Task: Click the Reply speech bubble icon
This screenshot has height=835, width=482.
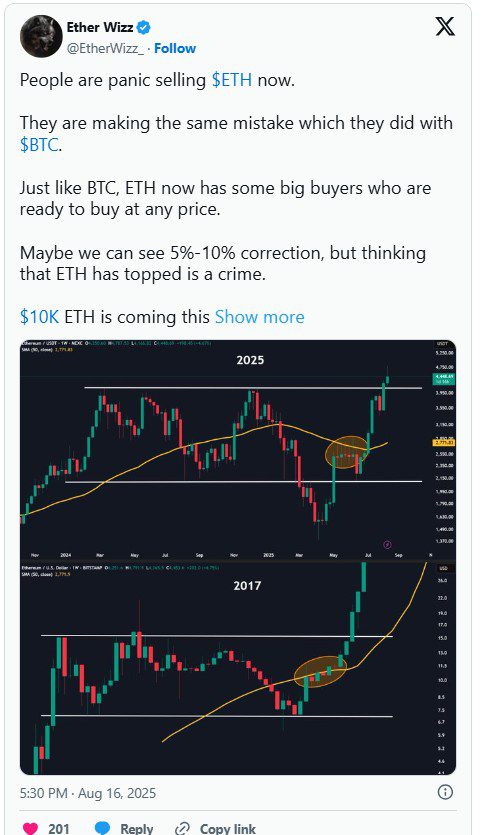Action: 102,828
